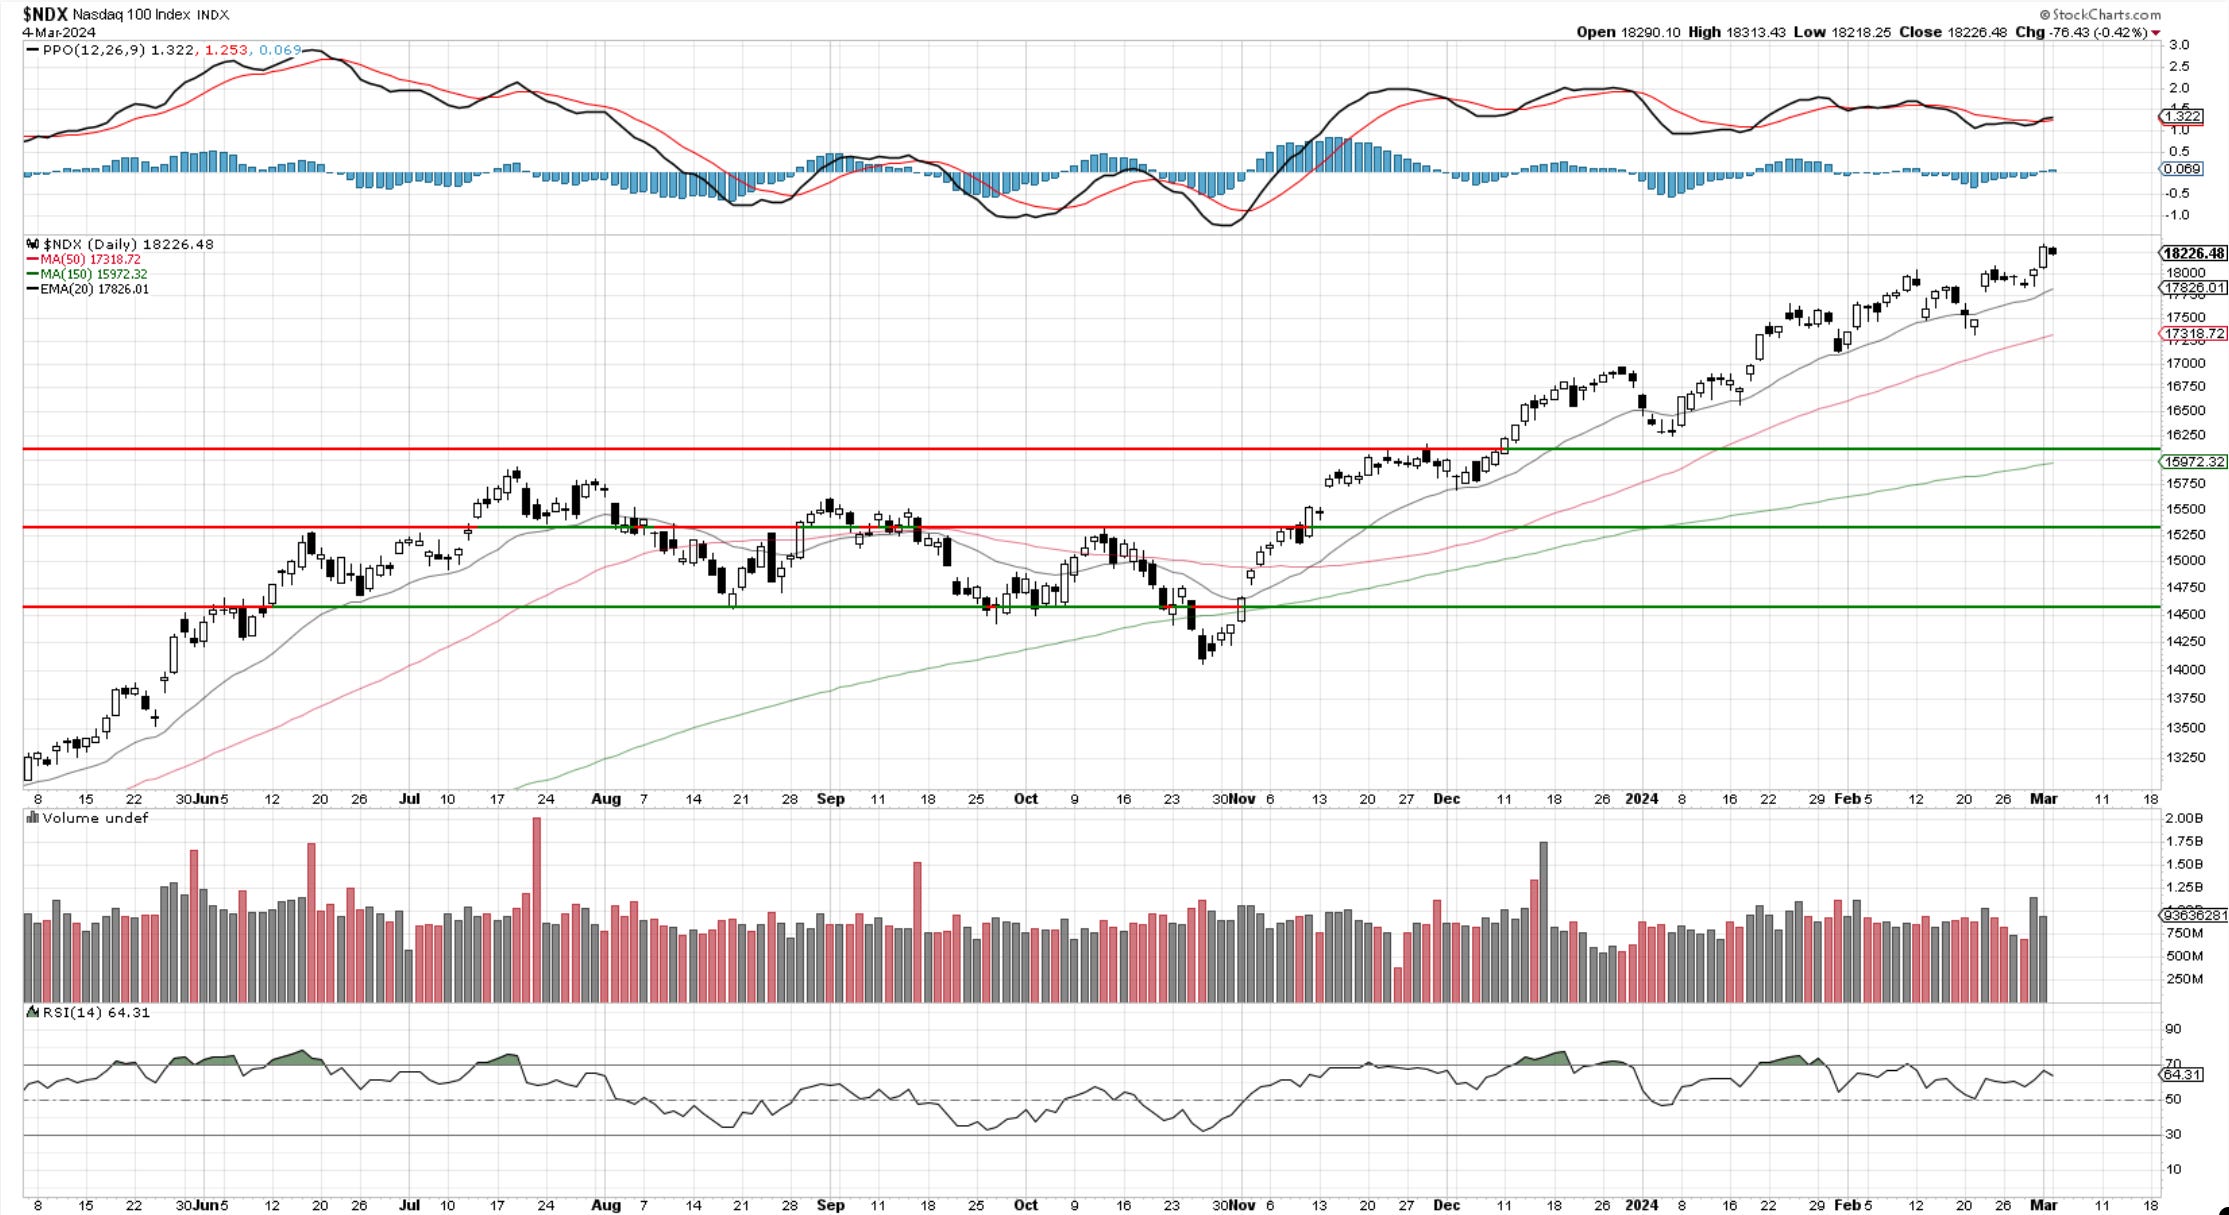Click the 18226.48 last-price flag on right axis

[x=2193, y=253]
